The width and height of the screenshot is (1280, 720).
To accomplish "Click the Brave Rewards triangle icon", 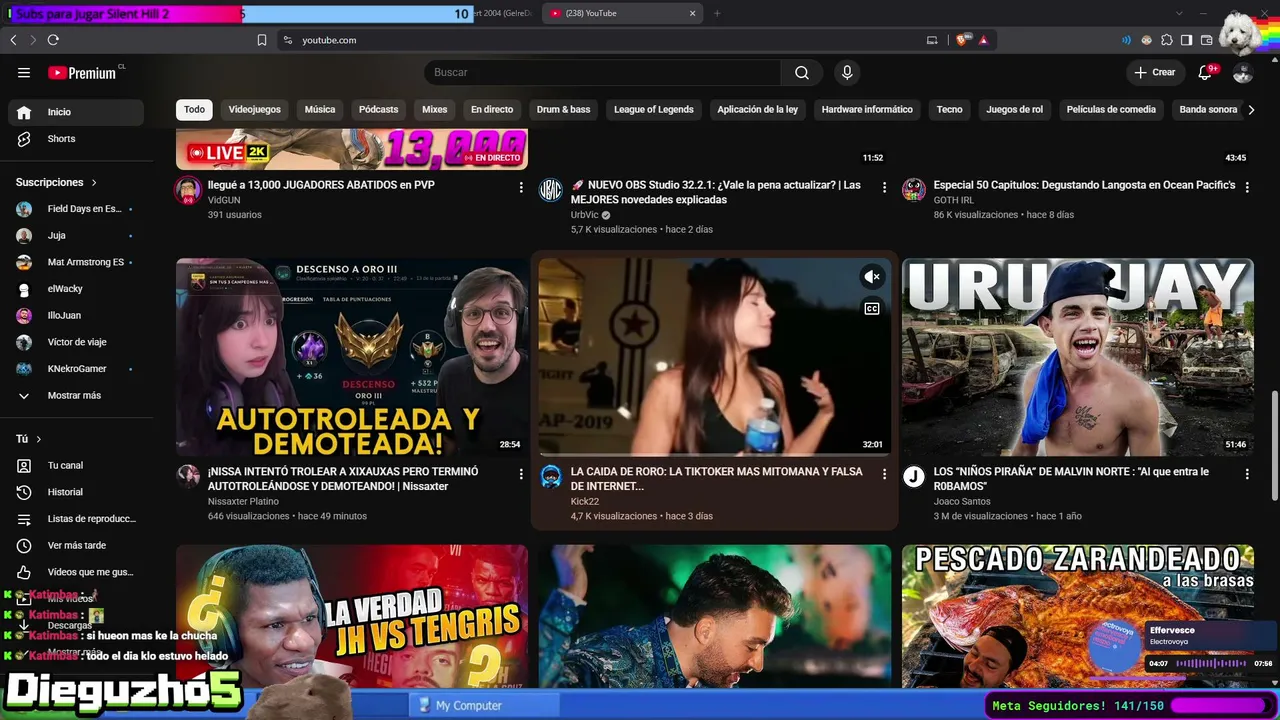I will pyautogui.click(x=984, y=40).
